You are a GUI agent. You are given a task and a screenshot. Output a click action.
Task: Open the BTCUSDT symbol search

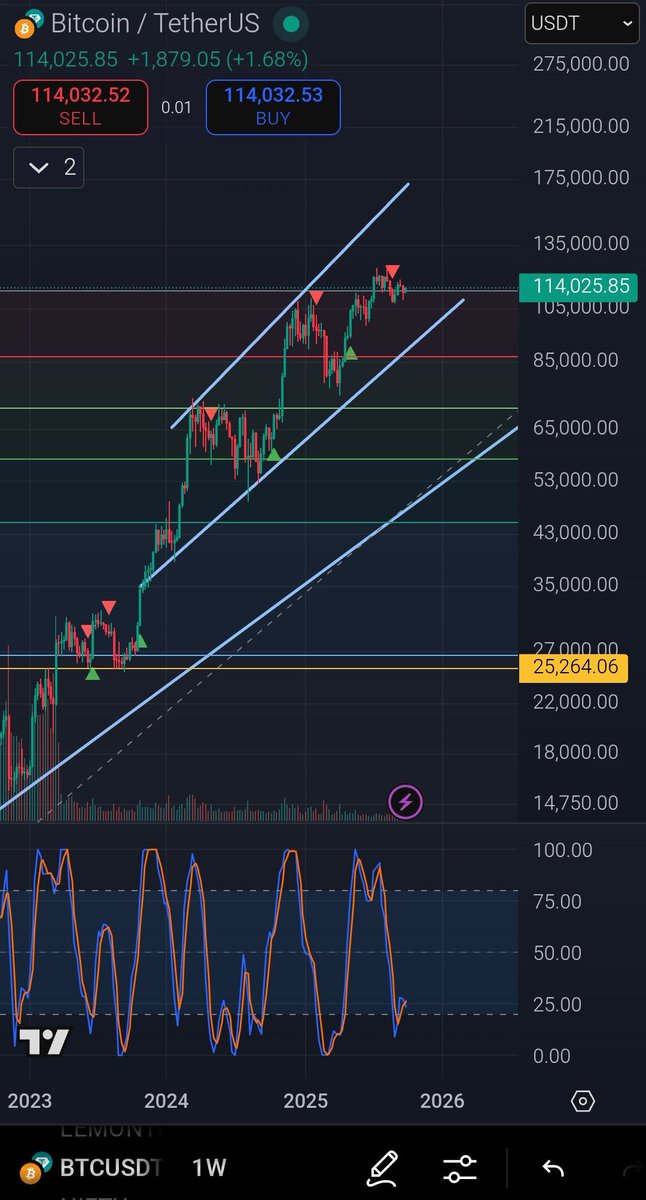point(111,1167)
